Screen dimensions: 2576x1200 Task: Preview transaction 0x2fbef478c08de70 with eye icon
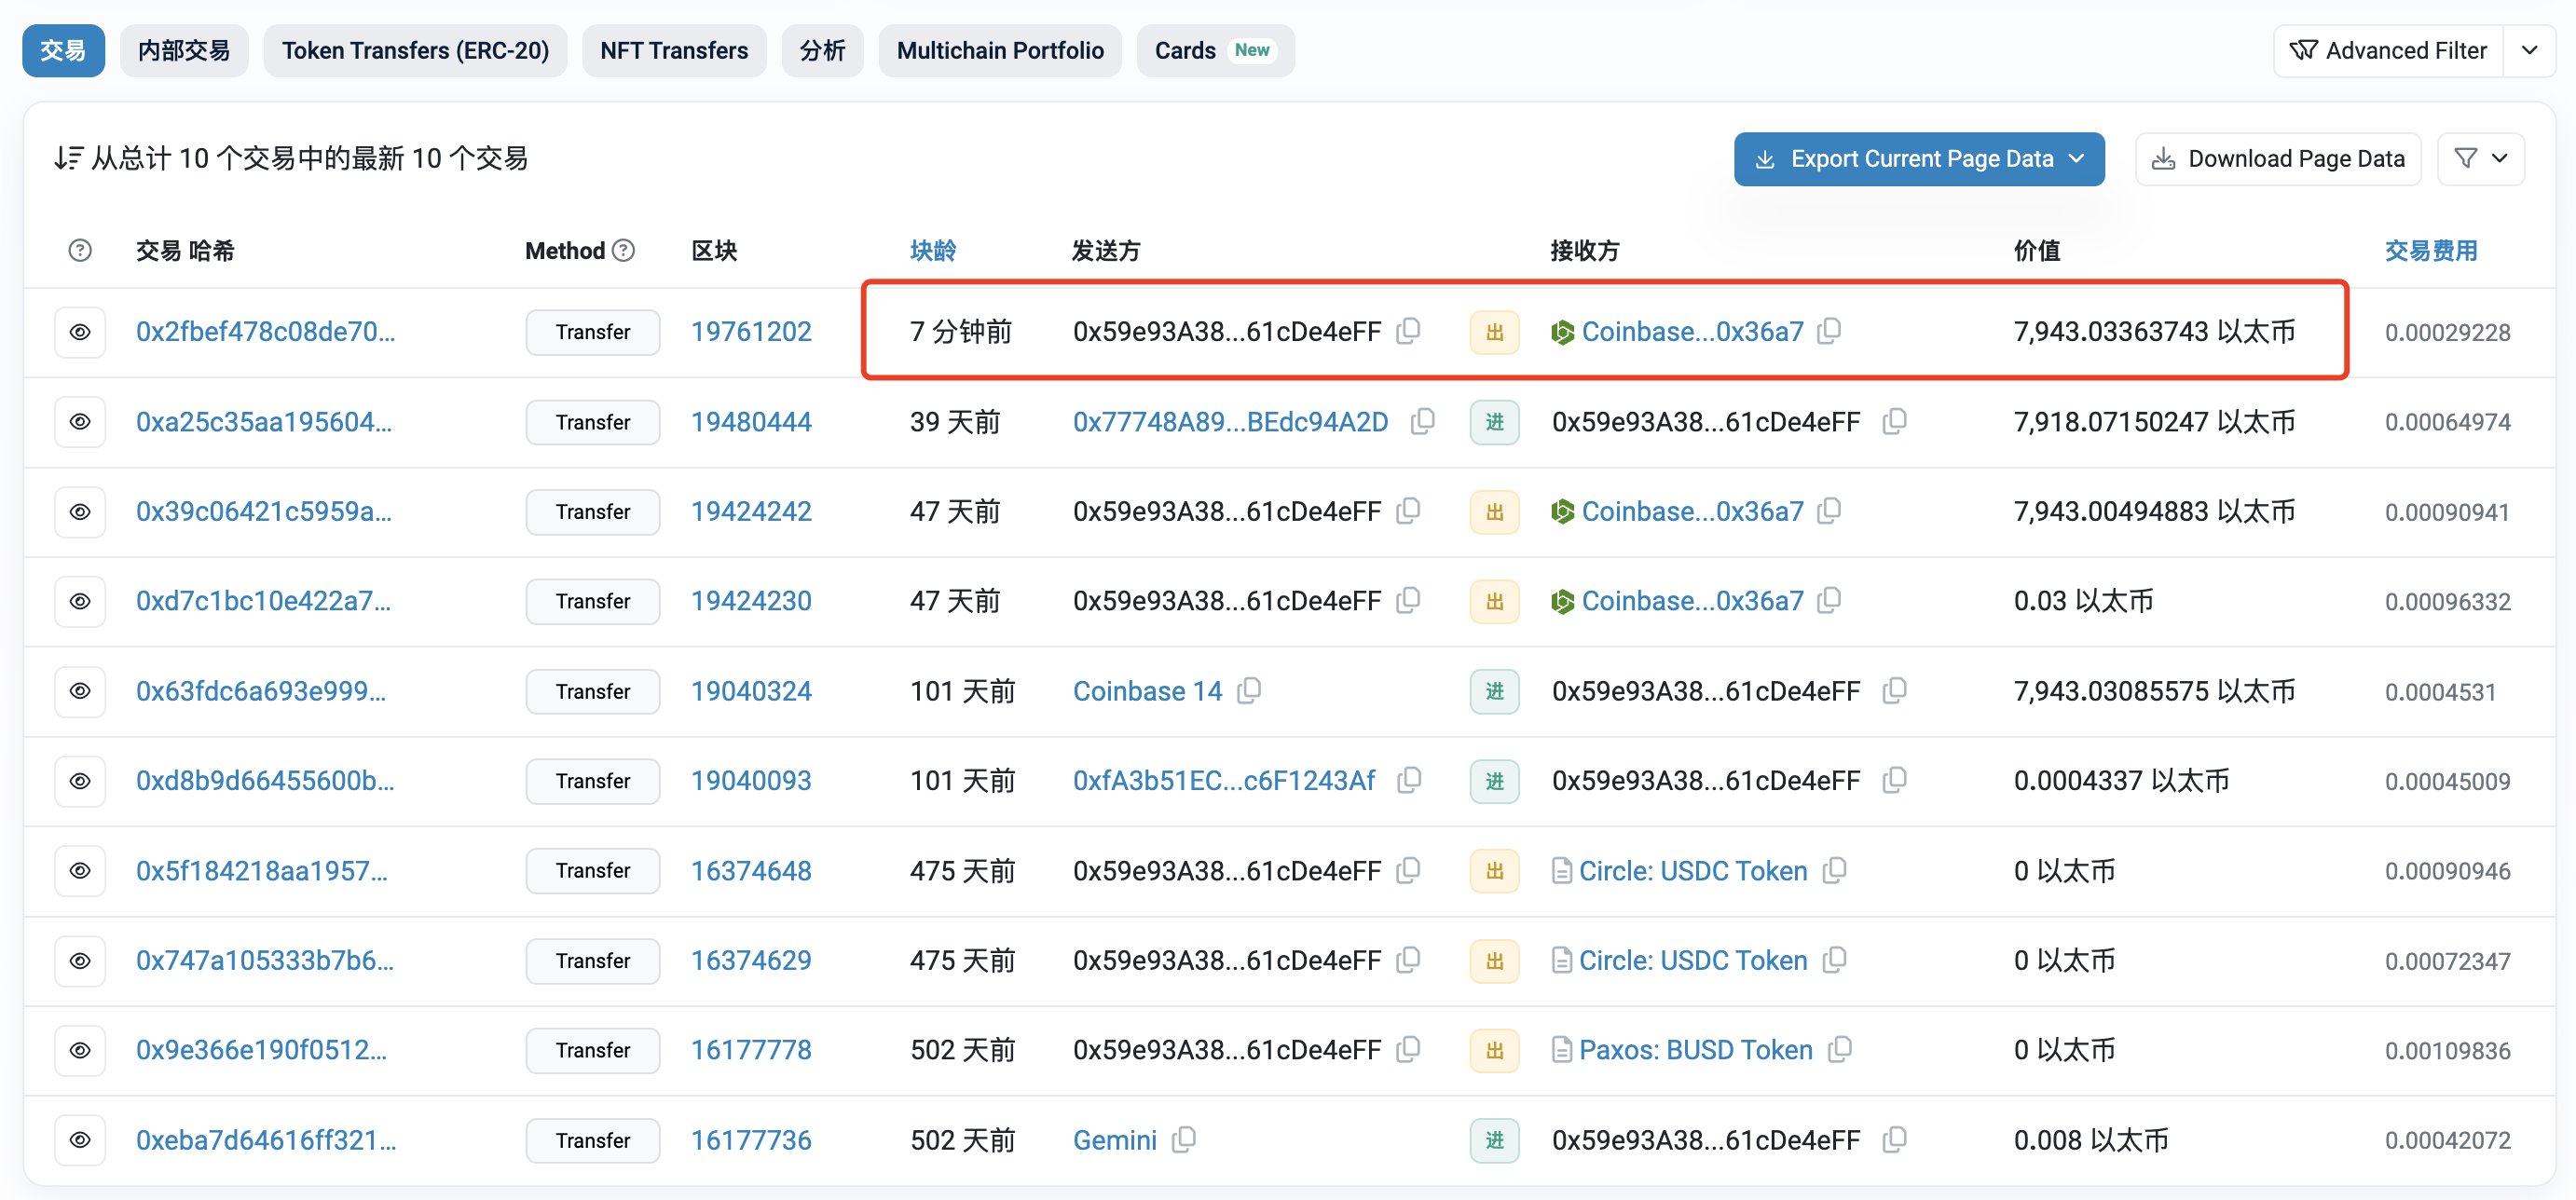point(80,332)
